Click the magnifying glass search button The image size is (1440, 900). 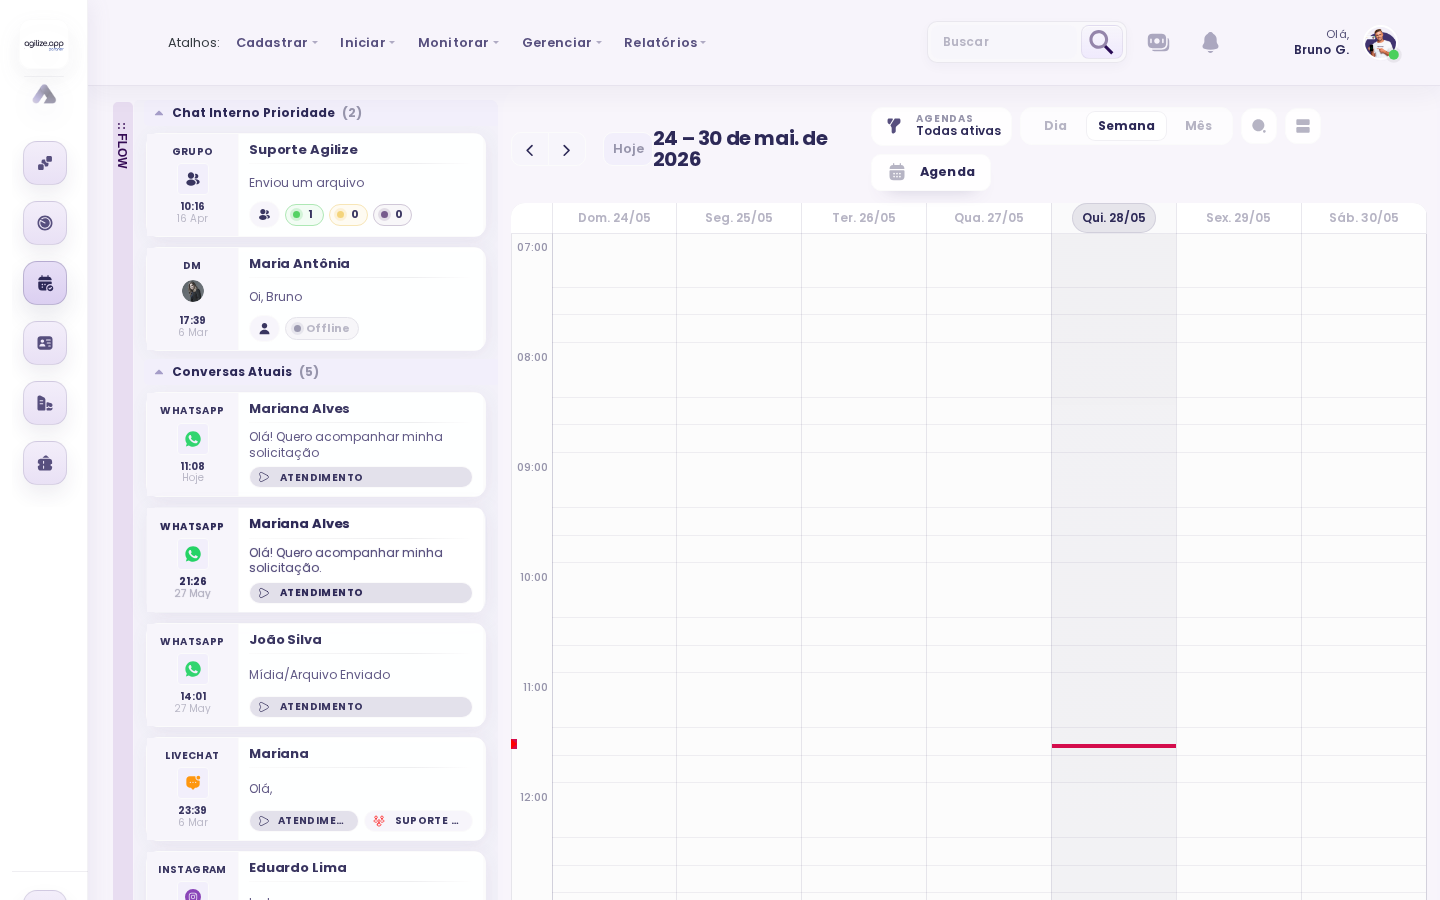coord(1101,42)
